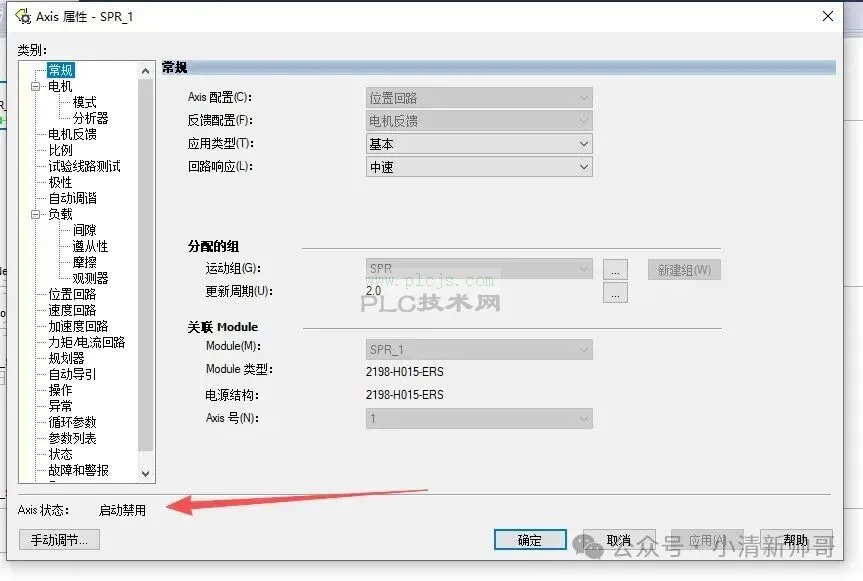Open 试验线路测试 category
The width and height of the screenshot is (863, 581).
tap(84, 166)
